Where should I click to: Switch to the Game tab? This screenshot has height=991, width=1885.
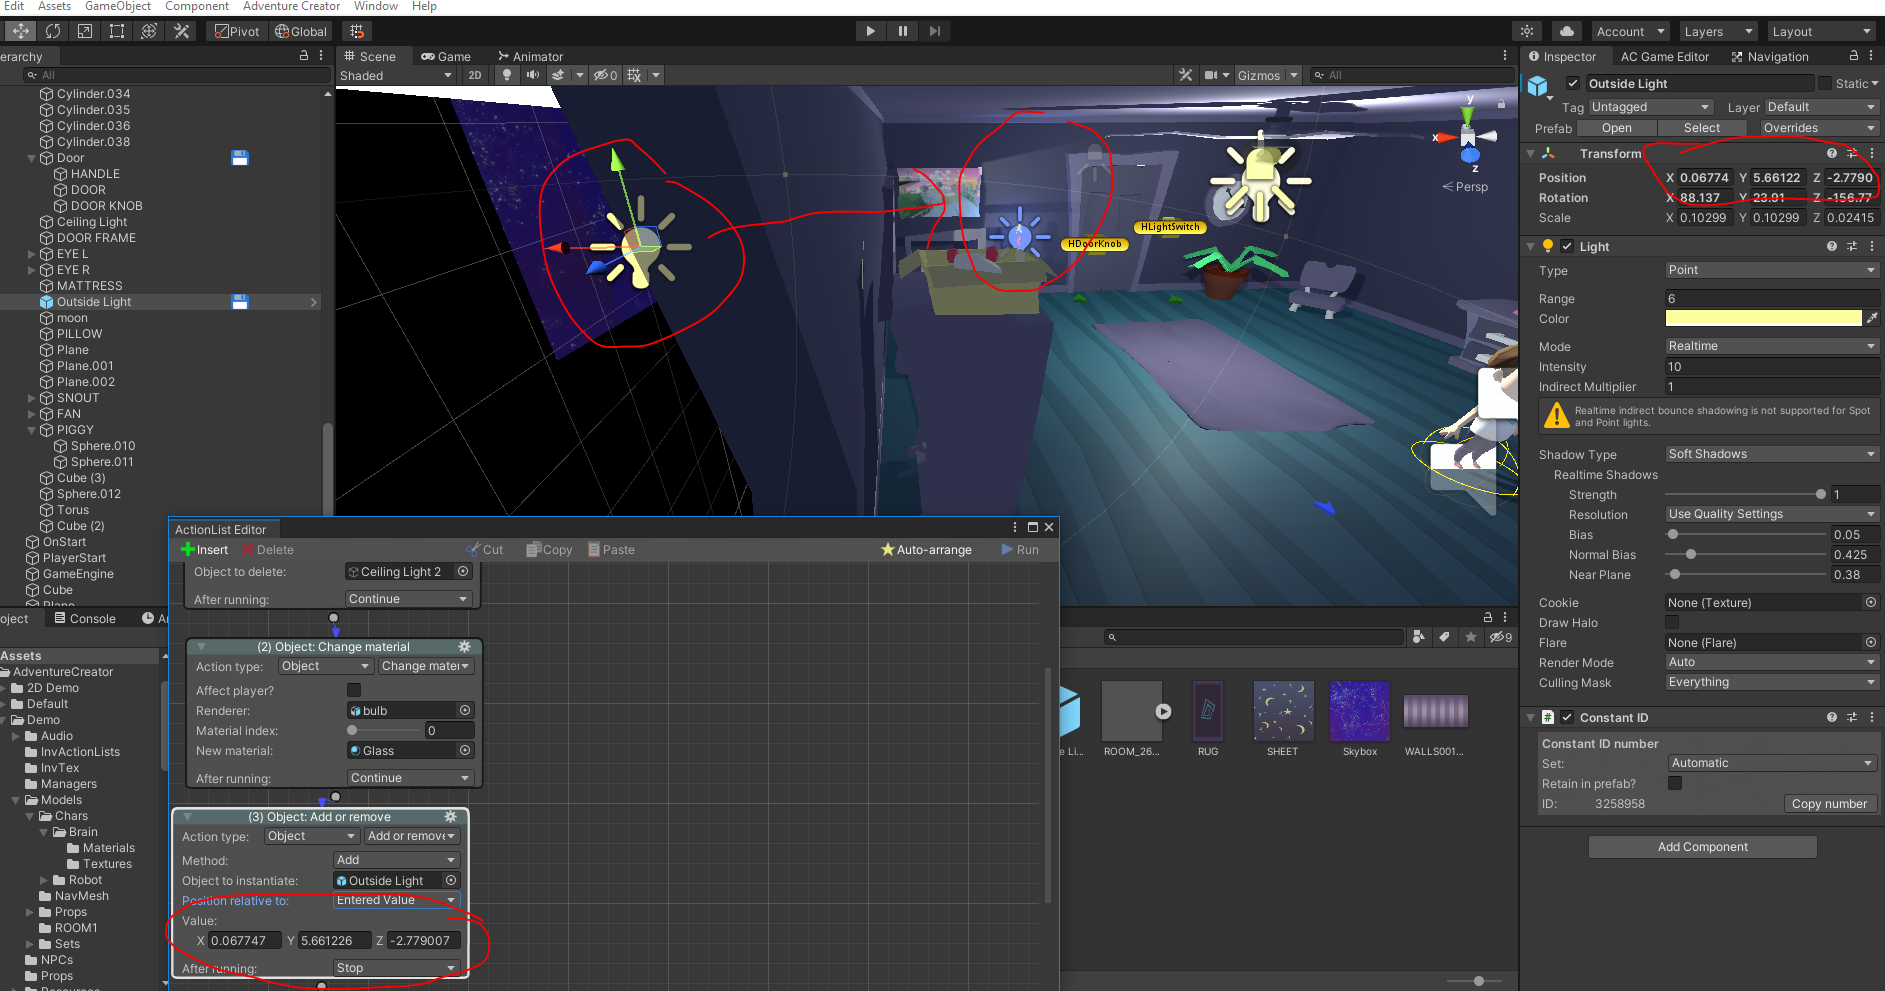click(446, 57)
